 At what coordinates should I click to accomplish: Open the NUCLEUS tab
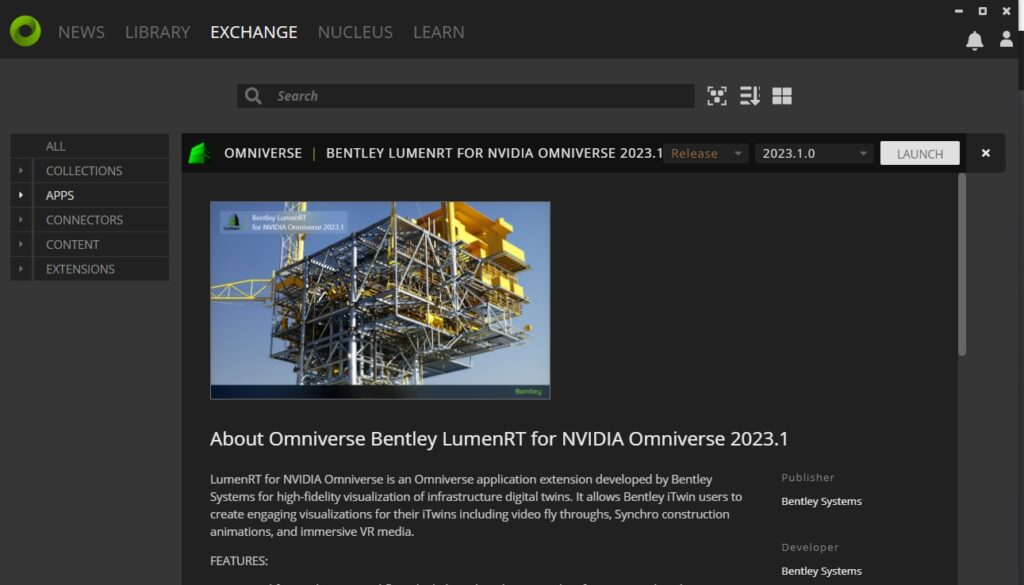(355, 31)
